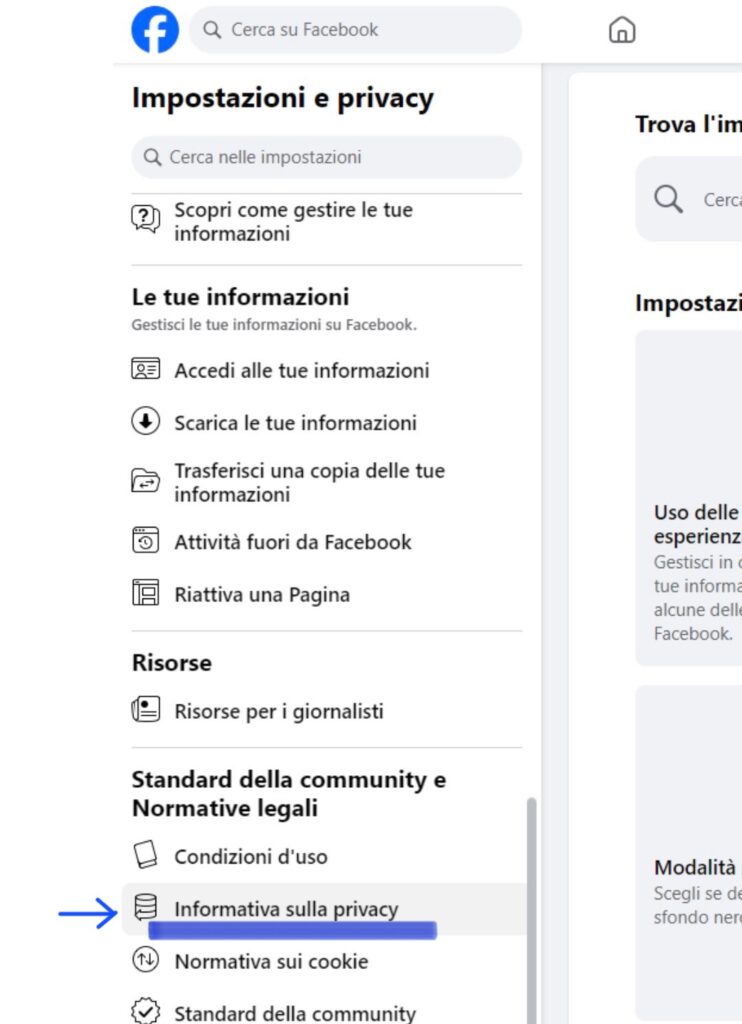Click the 'Attività fuori da Facebook' icon

point(146,542)
